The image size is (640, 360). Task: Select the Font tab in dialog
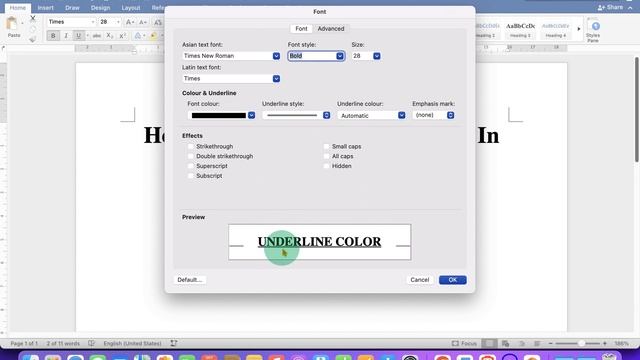tap(301, 29)
